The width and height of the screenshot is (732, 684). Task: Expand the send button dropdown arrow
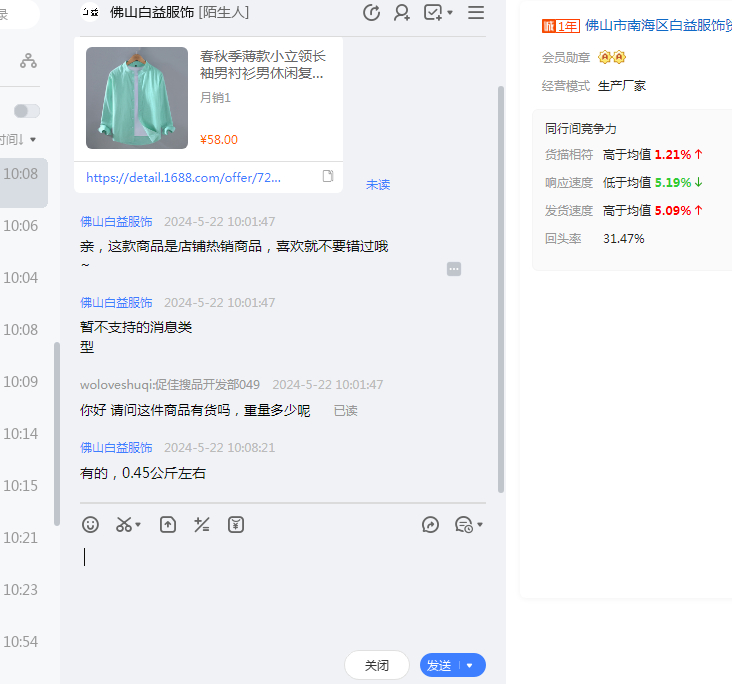470,666
